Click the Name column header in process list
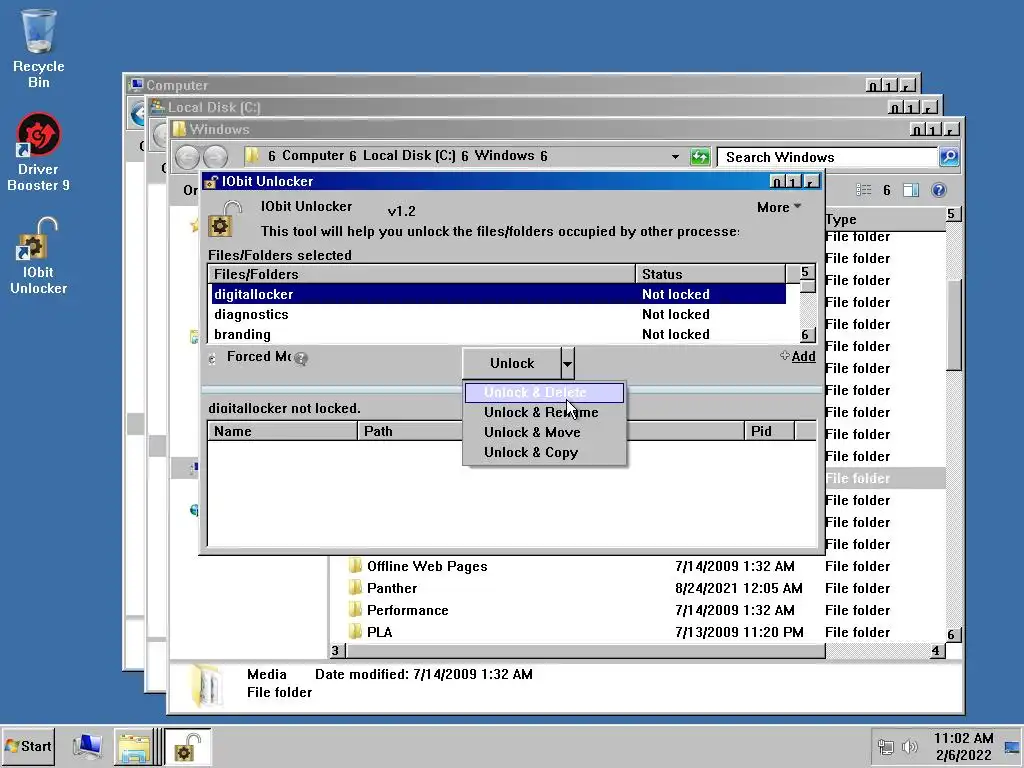 point(283,431)
